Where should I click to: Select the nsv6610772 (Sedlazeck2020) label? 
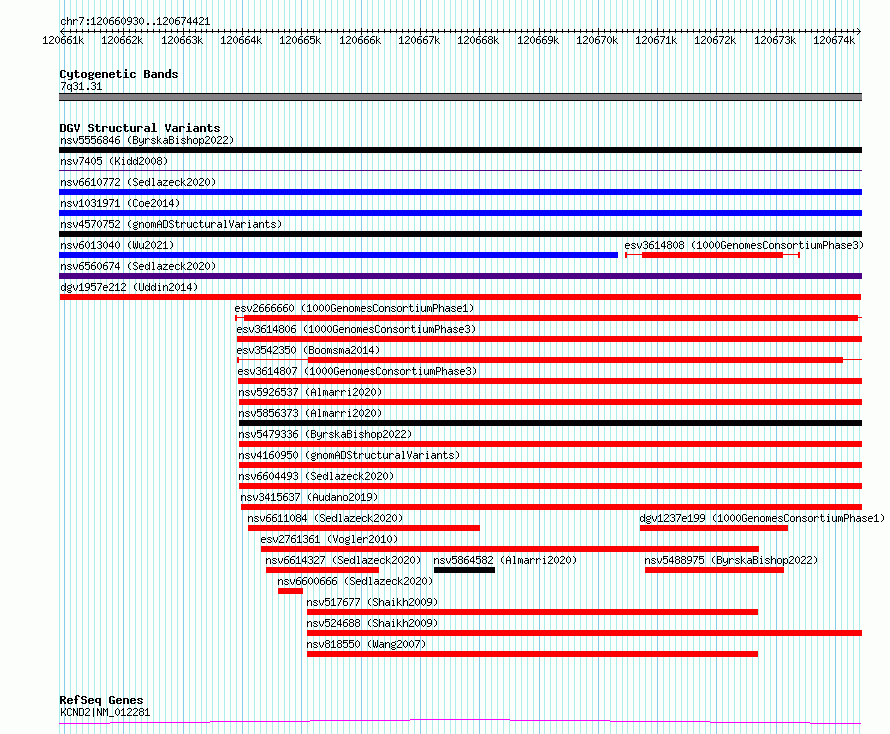click(138, 182)
